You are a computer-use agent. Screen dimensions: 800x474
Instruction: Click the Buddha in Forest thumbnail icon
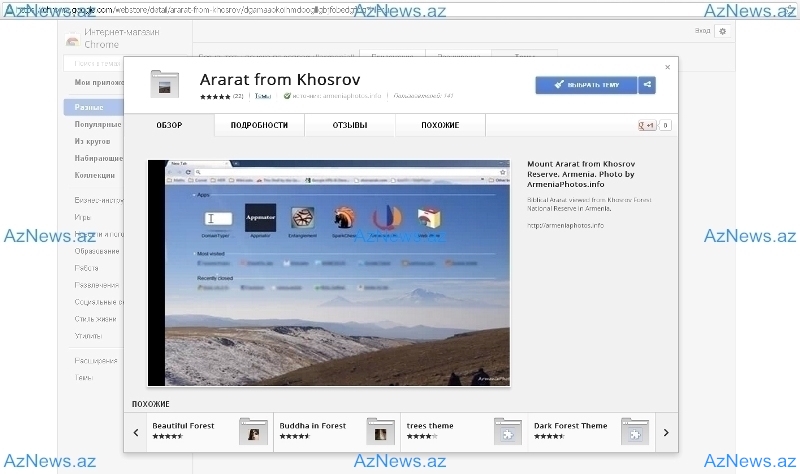click(381, 432)
